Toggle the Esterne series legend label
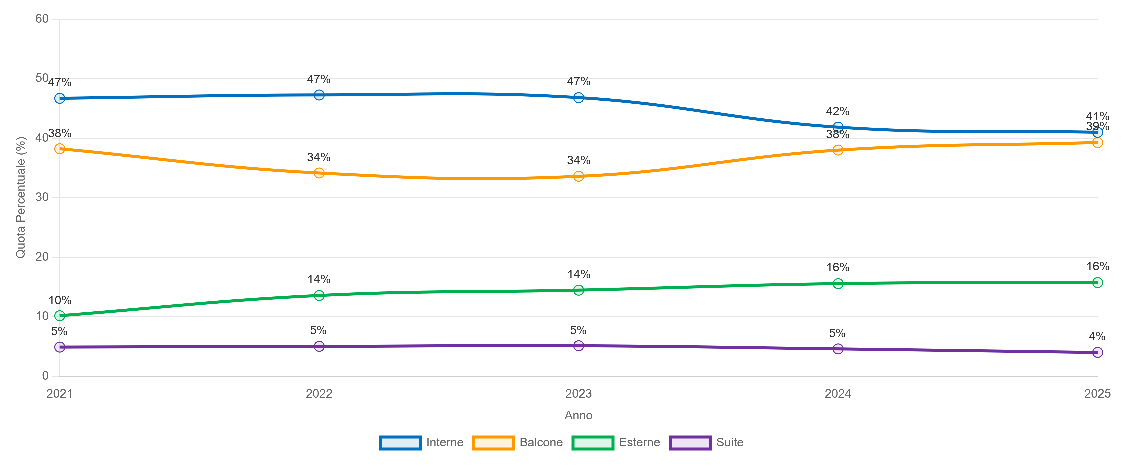The width and height of the screenshot is (1127, 471). pyautogui.click(x=640, y=442)
